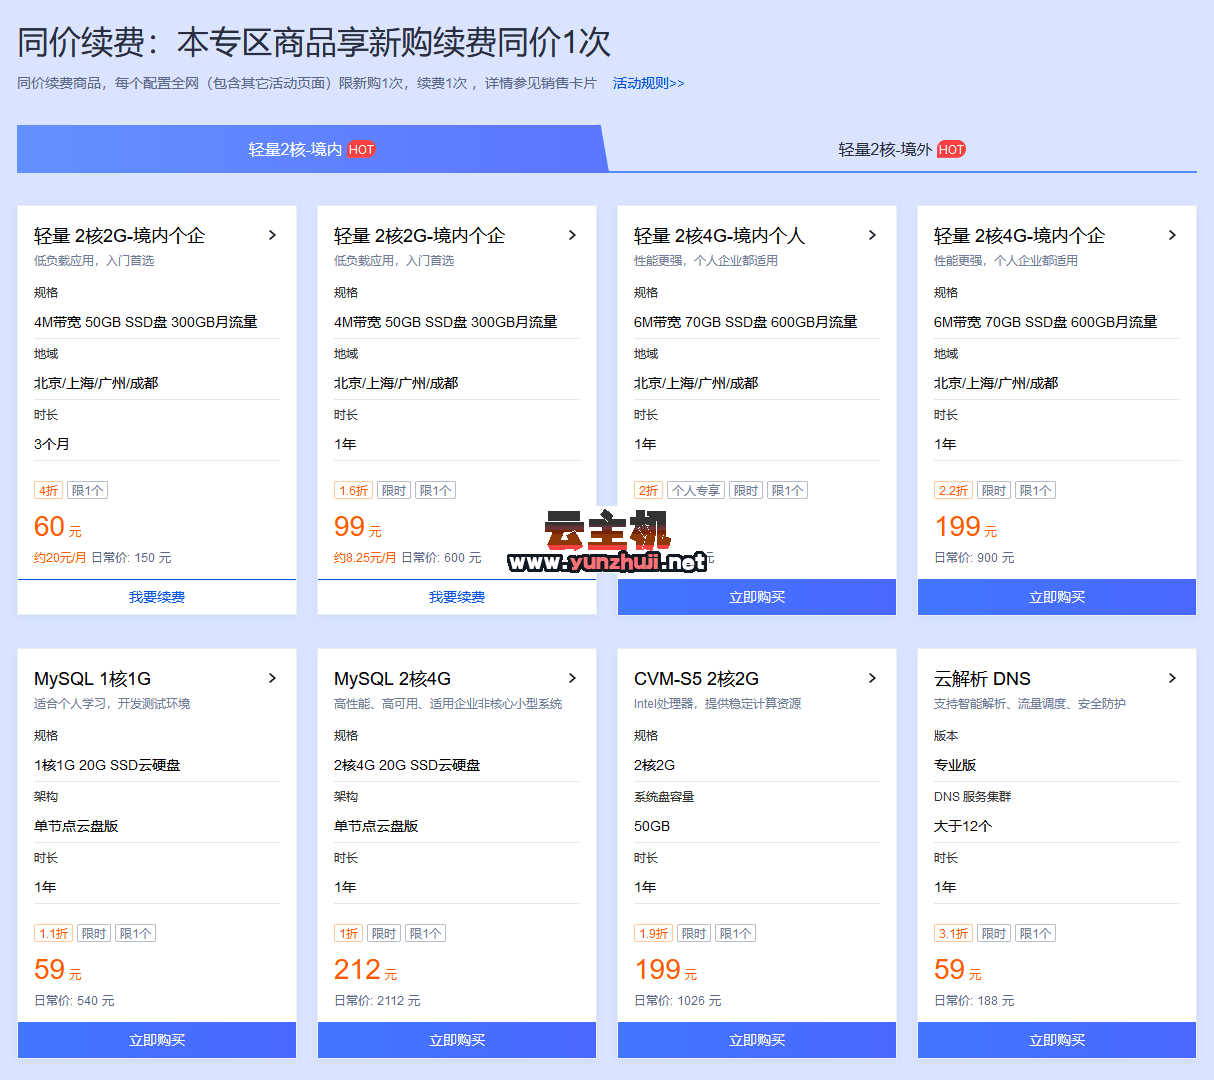Click the 1.6折 discount tag
1214x1080 pixels.
tap(354, 490)
